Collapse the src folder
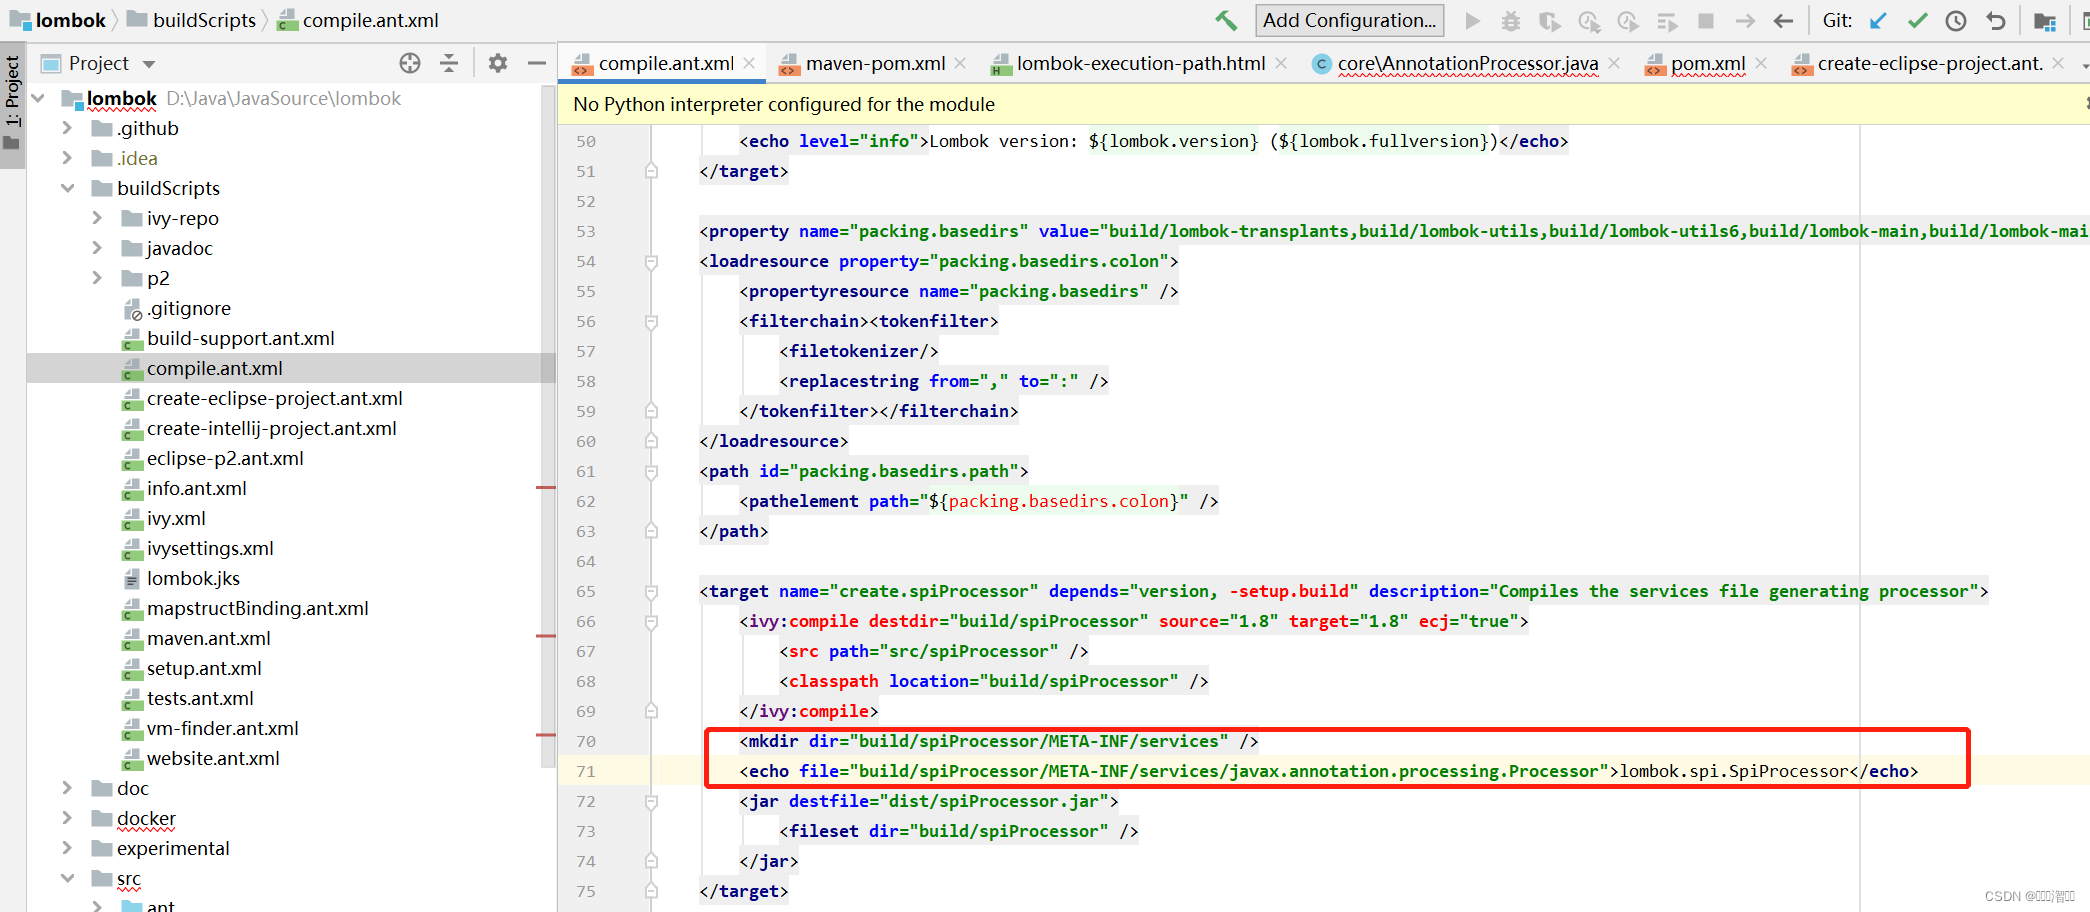Viewport: 2090px width, 912px height. pos(67,878)
